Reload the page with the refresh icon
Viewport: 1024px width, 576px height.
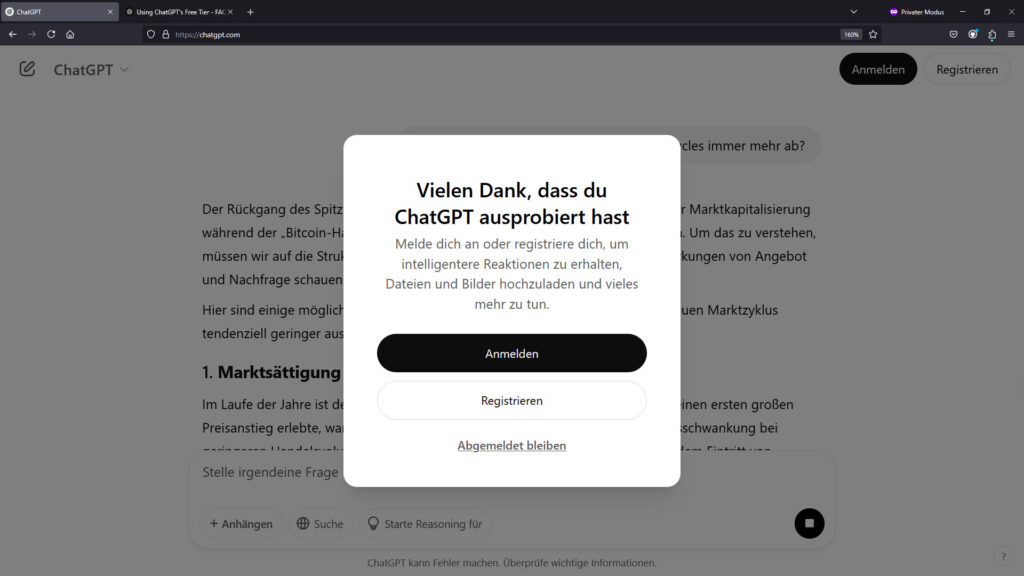click(51, 34)
